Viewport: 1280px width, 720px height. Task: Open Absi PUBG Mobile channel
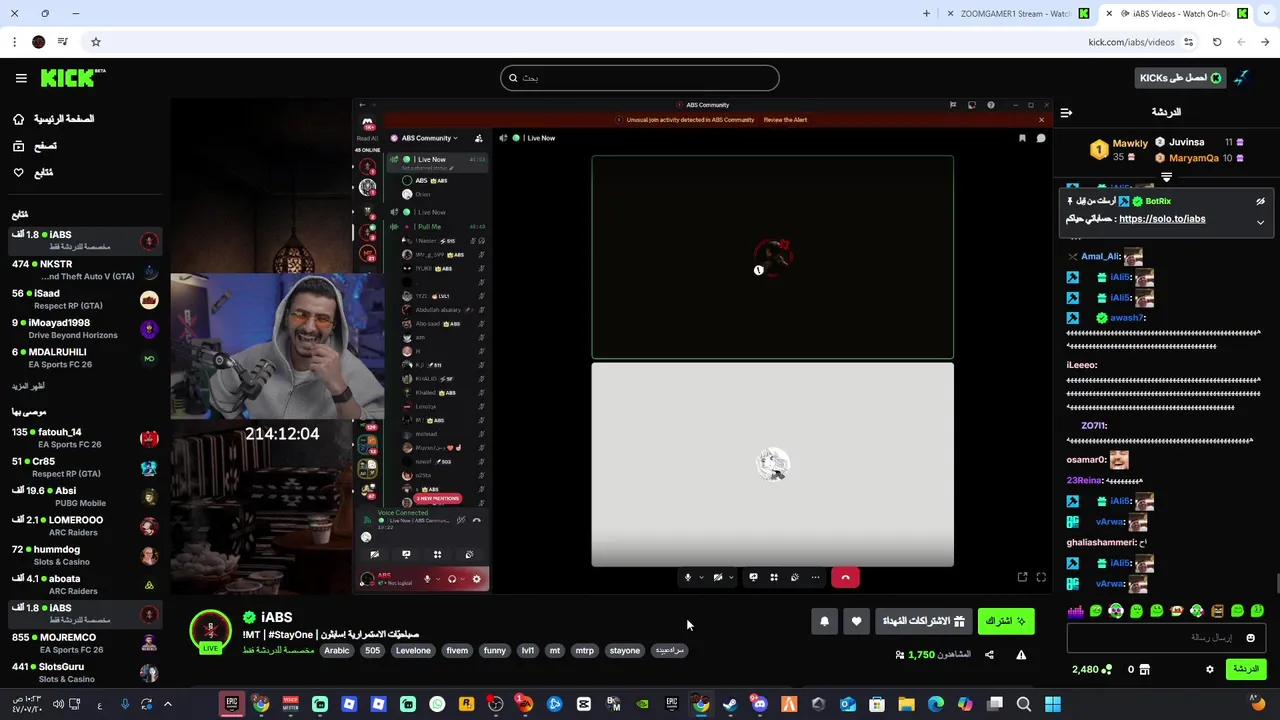[x=85, y=497]
